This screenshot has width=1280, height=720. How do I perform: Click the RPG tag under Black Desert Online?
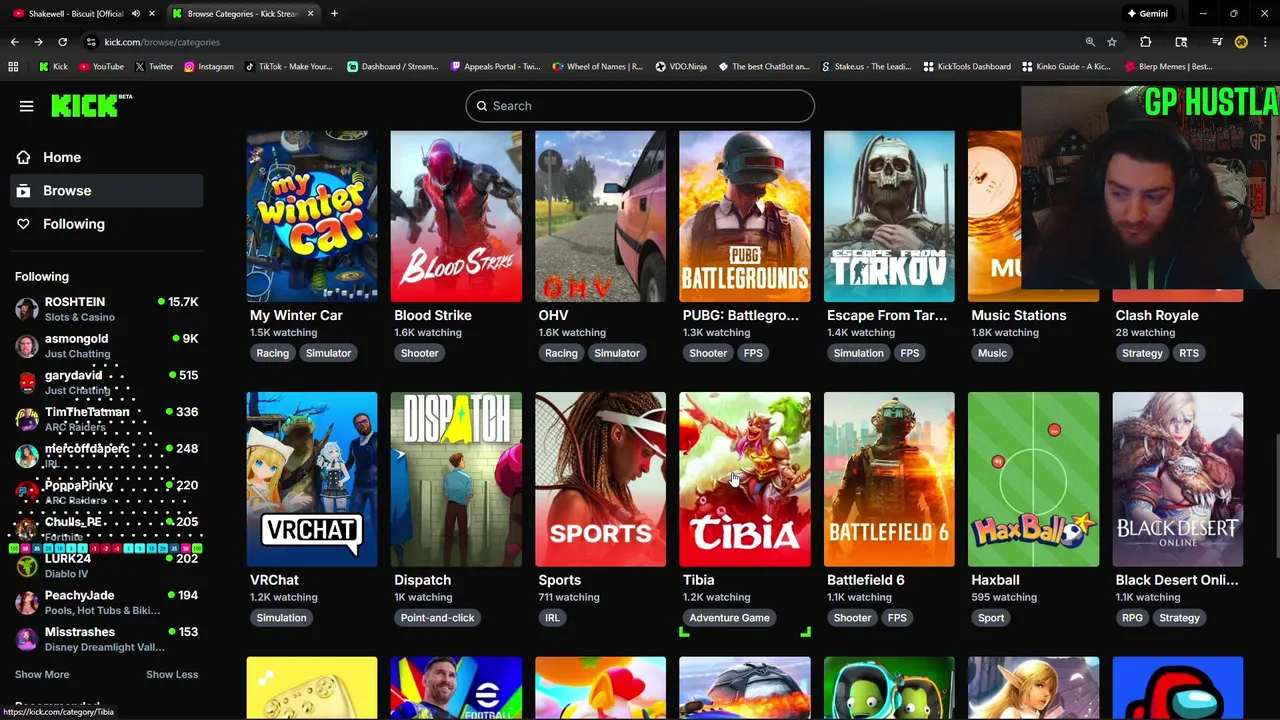(1132, 618)
